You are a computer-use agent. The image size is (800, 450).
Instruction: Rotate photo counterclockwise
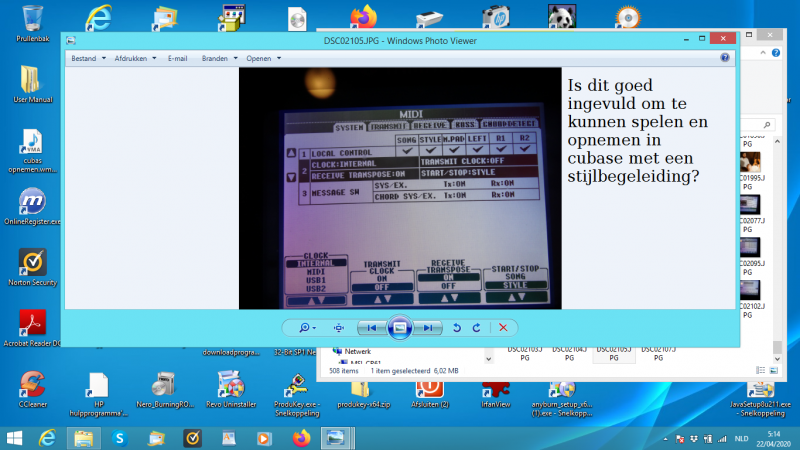pyautogui.click(x=457, y=328)
